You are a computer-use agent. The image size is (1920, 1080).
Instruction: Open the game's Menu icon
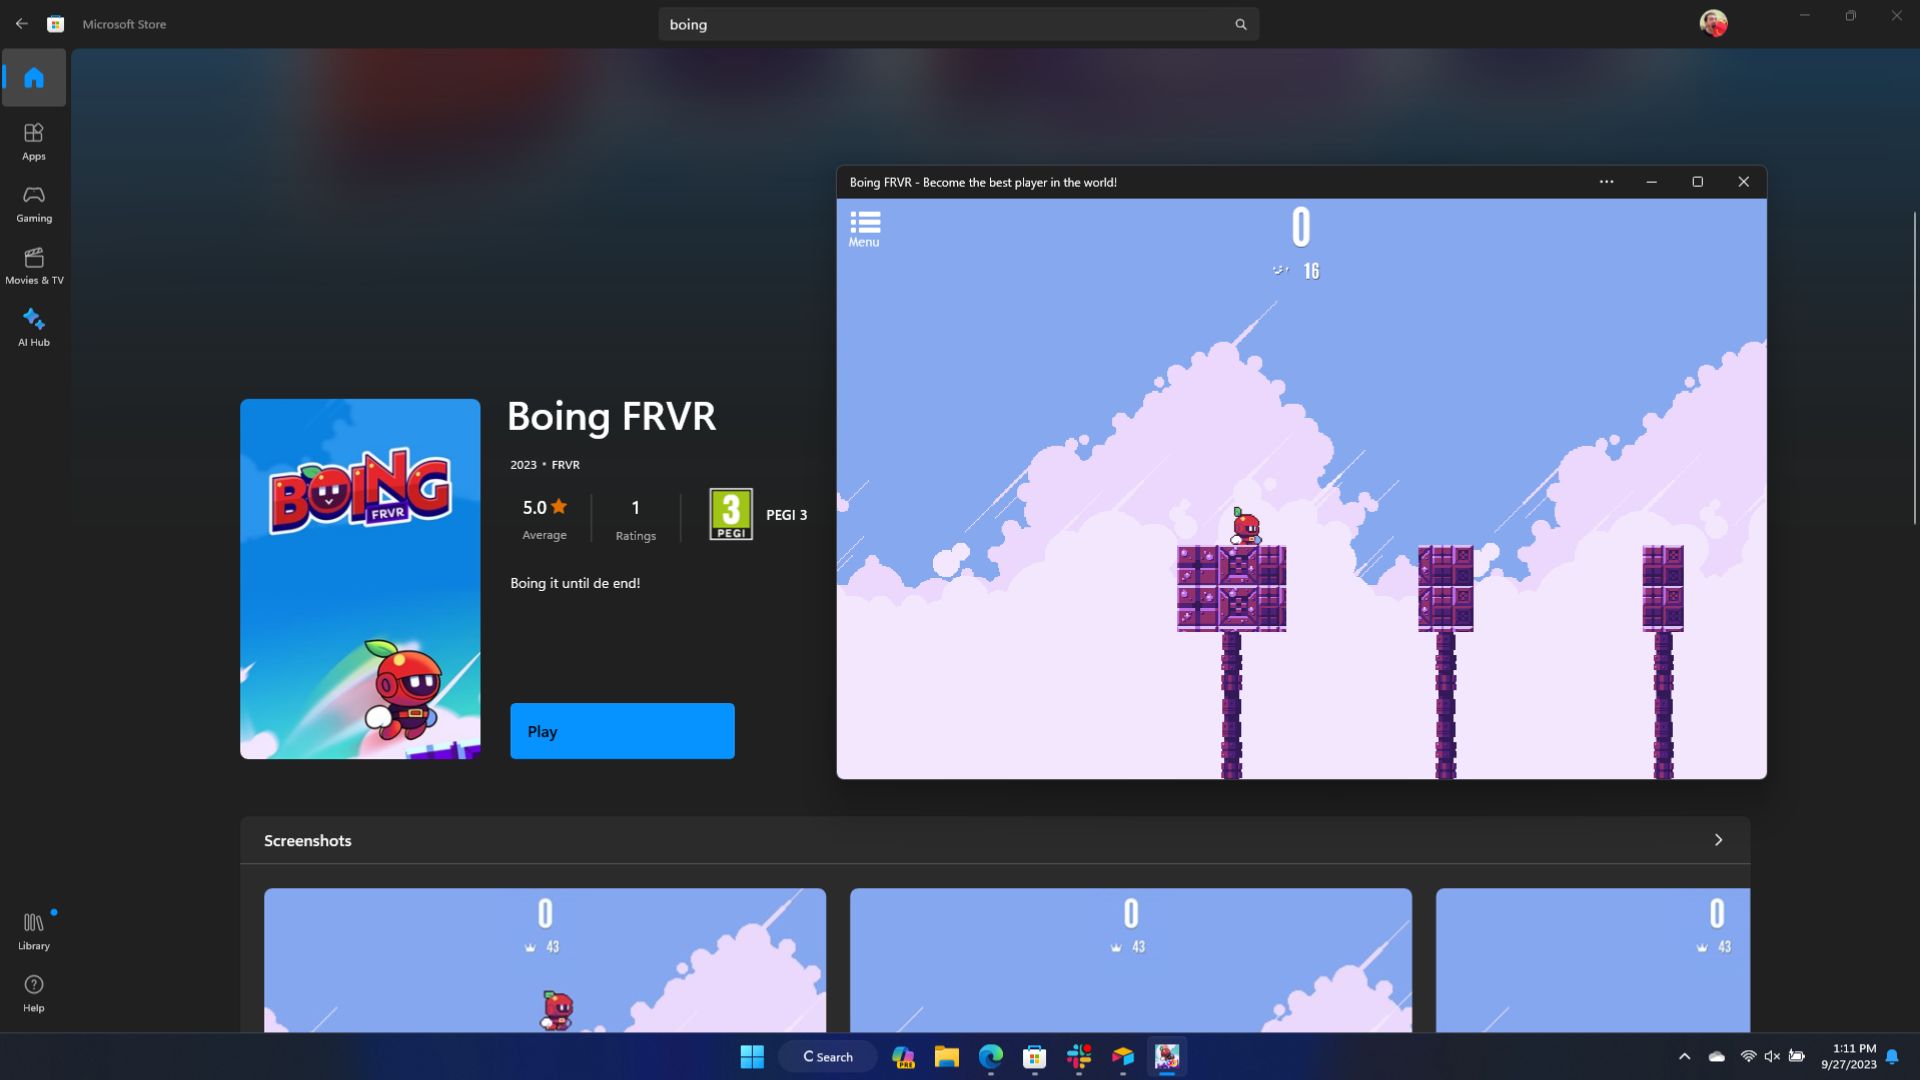(x=864, y=228)
